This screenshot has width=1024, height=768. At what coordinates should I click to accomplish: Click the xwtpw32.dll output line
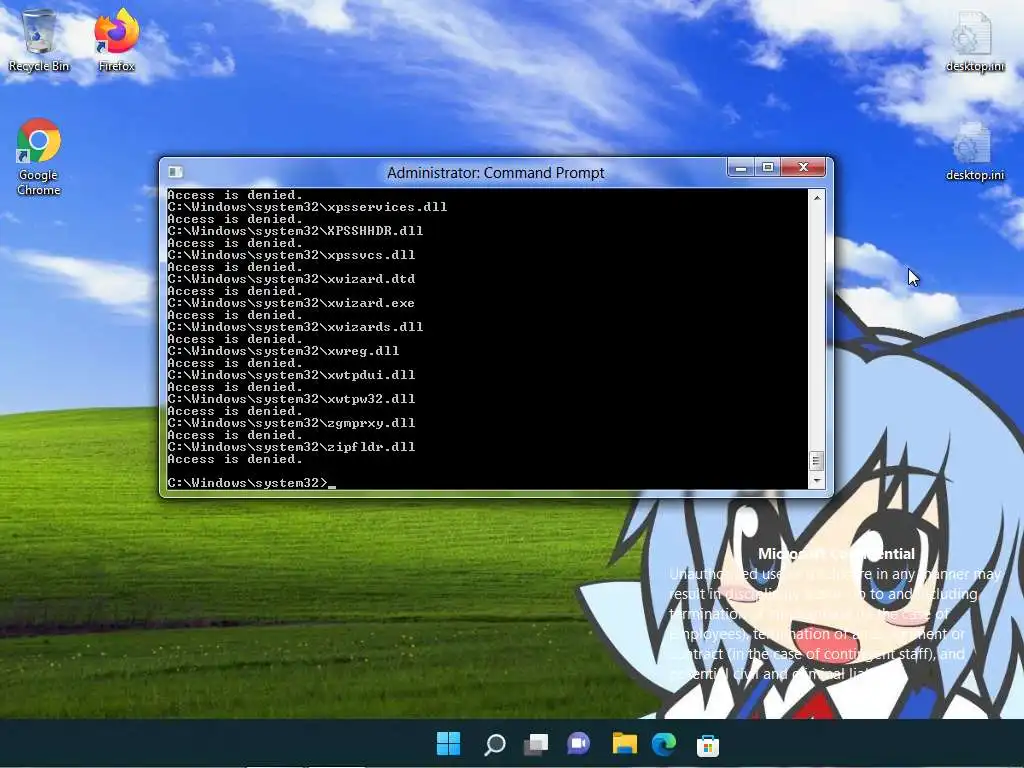tap(291, 399)
